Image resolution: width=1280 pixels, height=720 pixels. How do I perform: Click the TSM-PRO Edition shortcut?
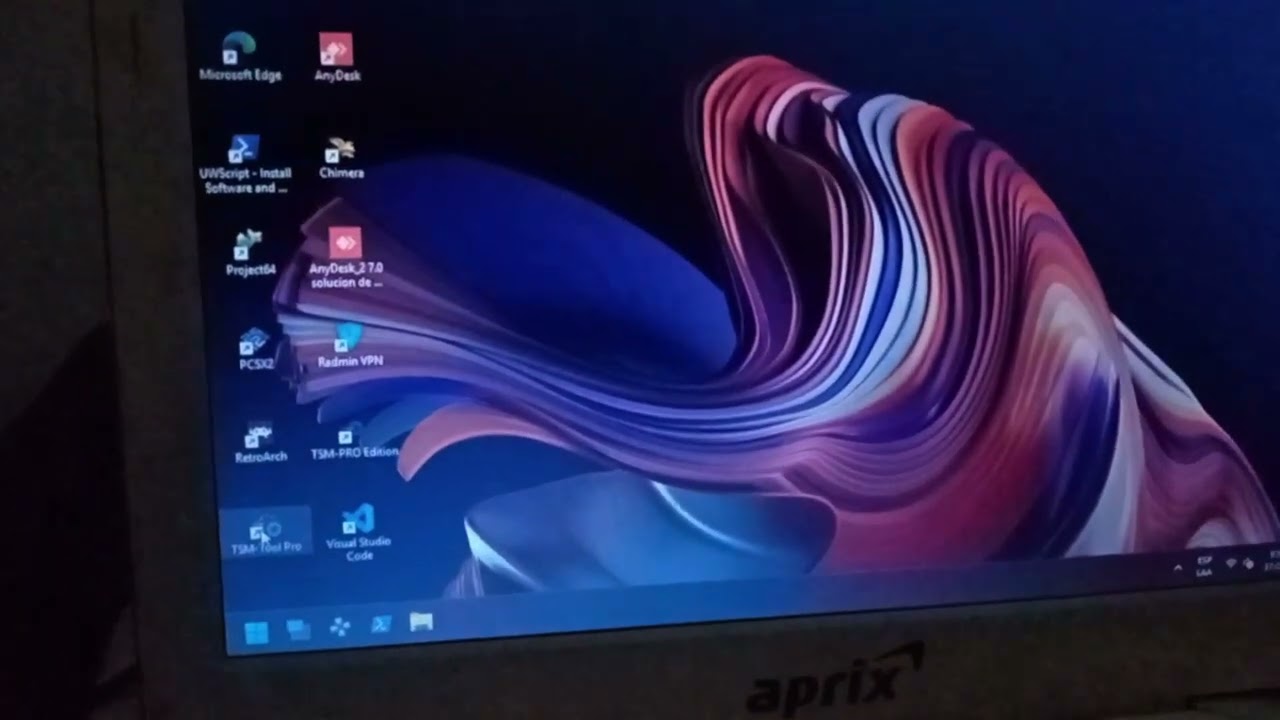[353, 443]
